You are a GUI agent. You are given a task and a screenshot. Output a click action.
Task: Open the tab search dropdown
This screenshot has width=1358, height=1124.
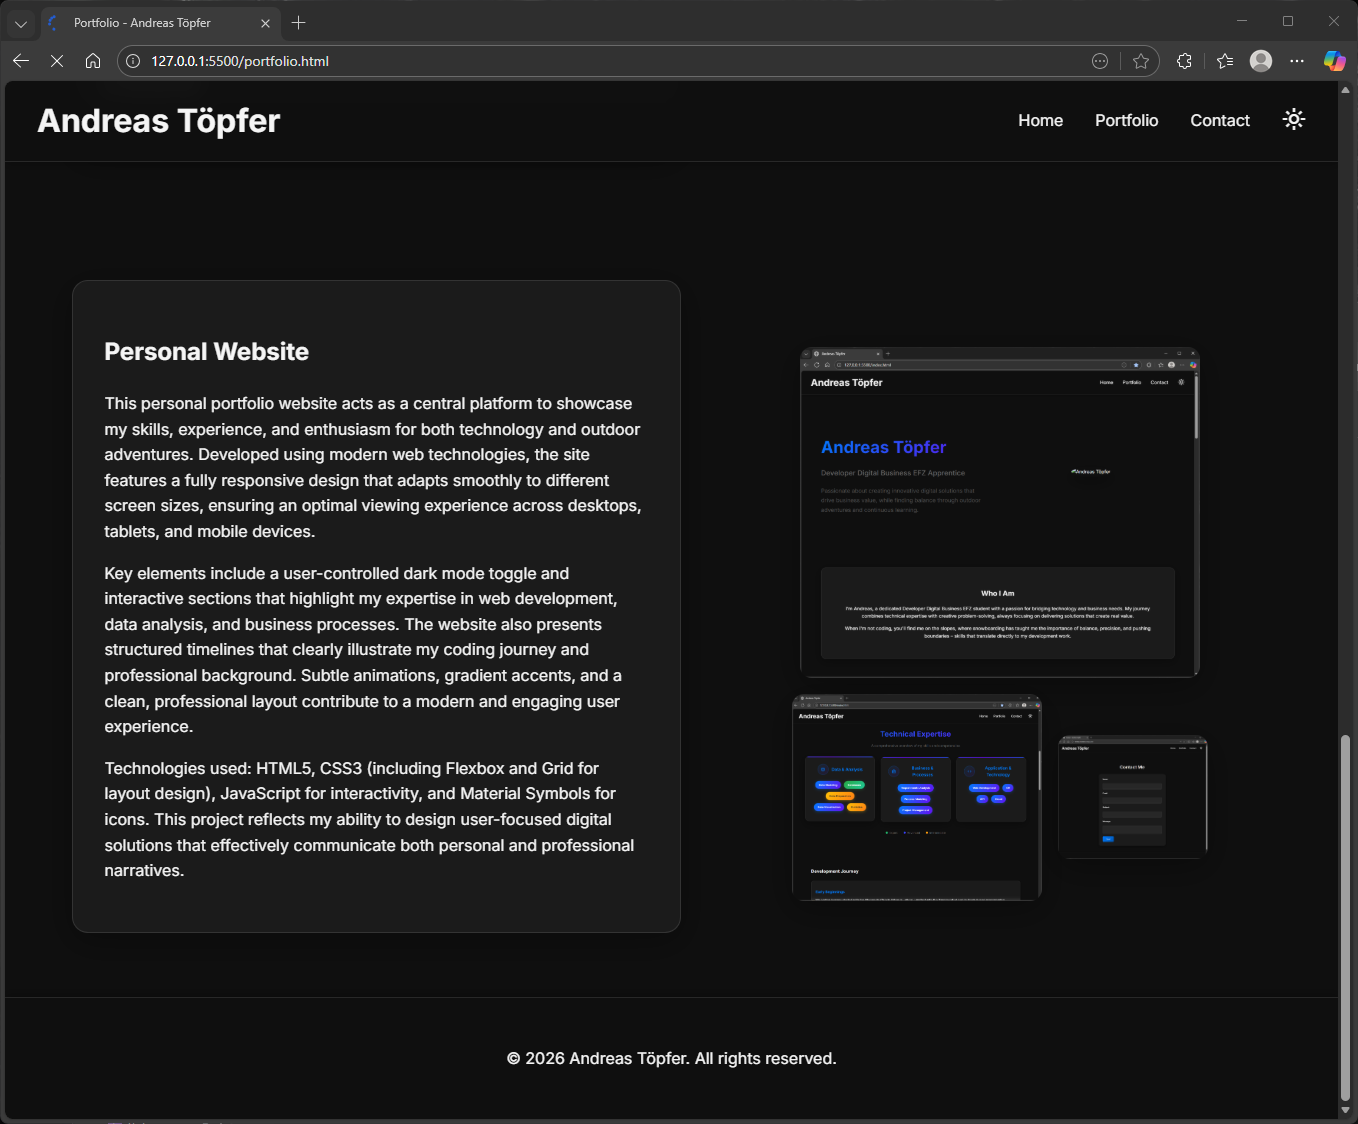pyautogui.click(x=21, y=23)
